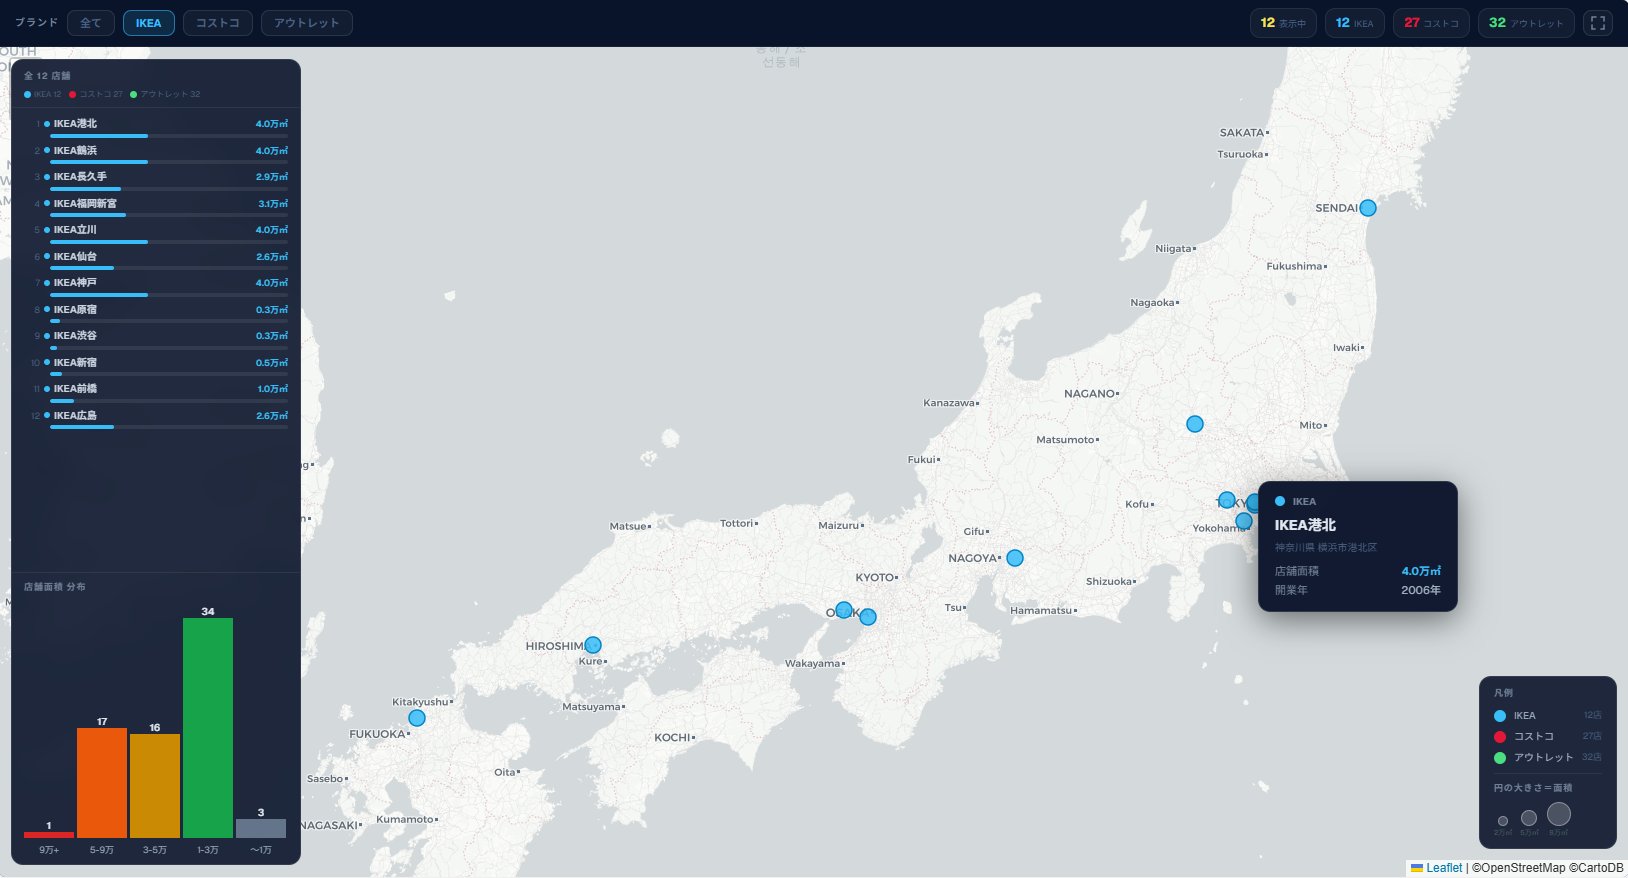Click the 3.1万㎡ area value
The height and width of the screenshot is (878, 1628).
point(273,203)
